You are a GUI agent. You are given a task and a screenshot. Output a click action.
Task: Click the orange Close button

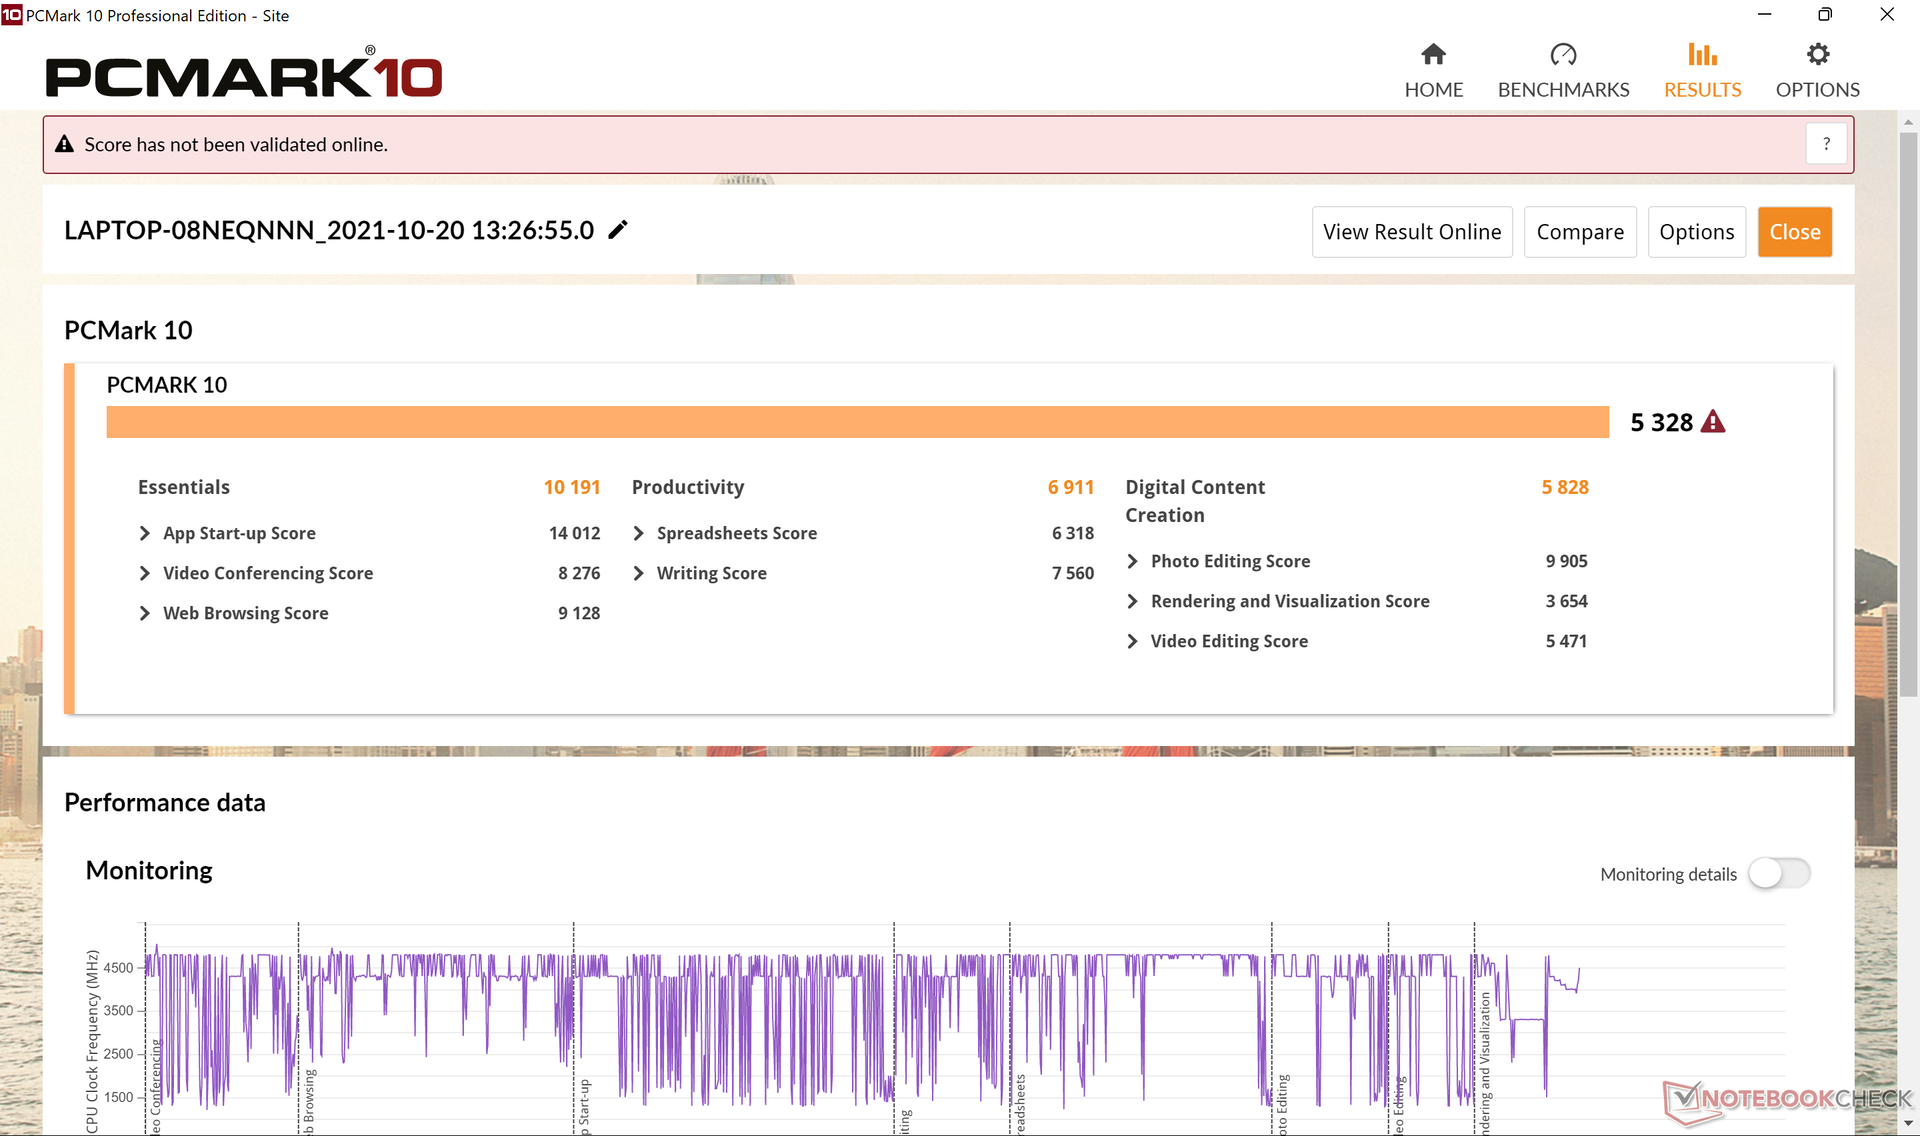point(1794,232)
